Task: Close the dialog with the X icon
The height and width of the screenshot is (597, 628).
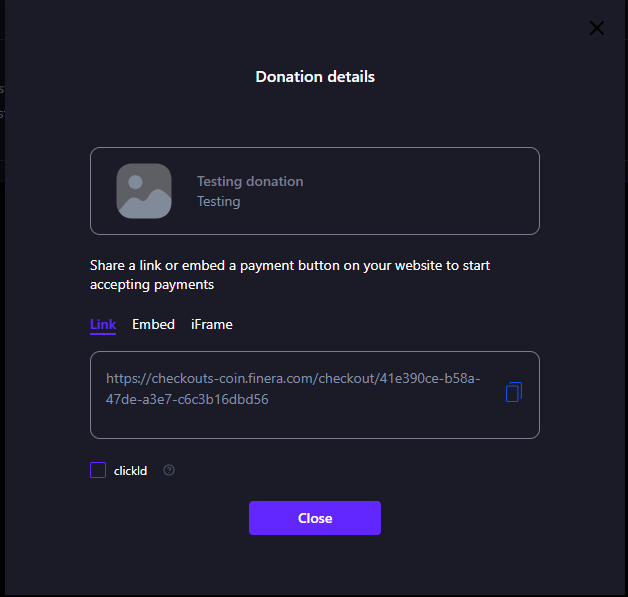Action: click(597, 28)
